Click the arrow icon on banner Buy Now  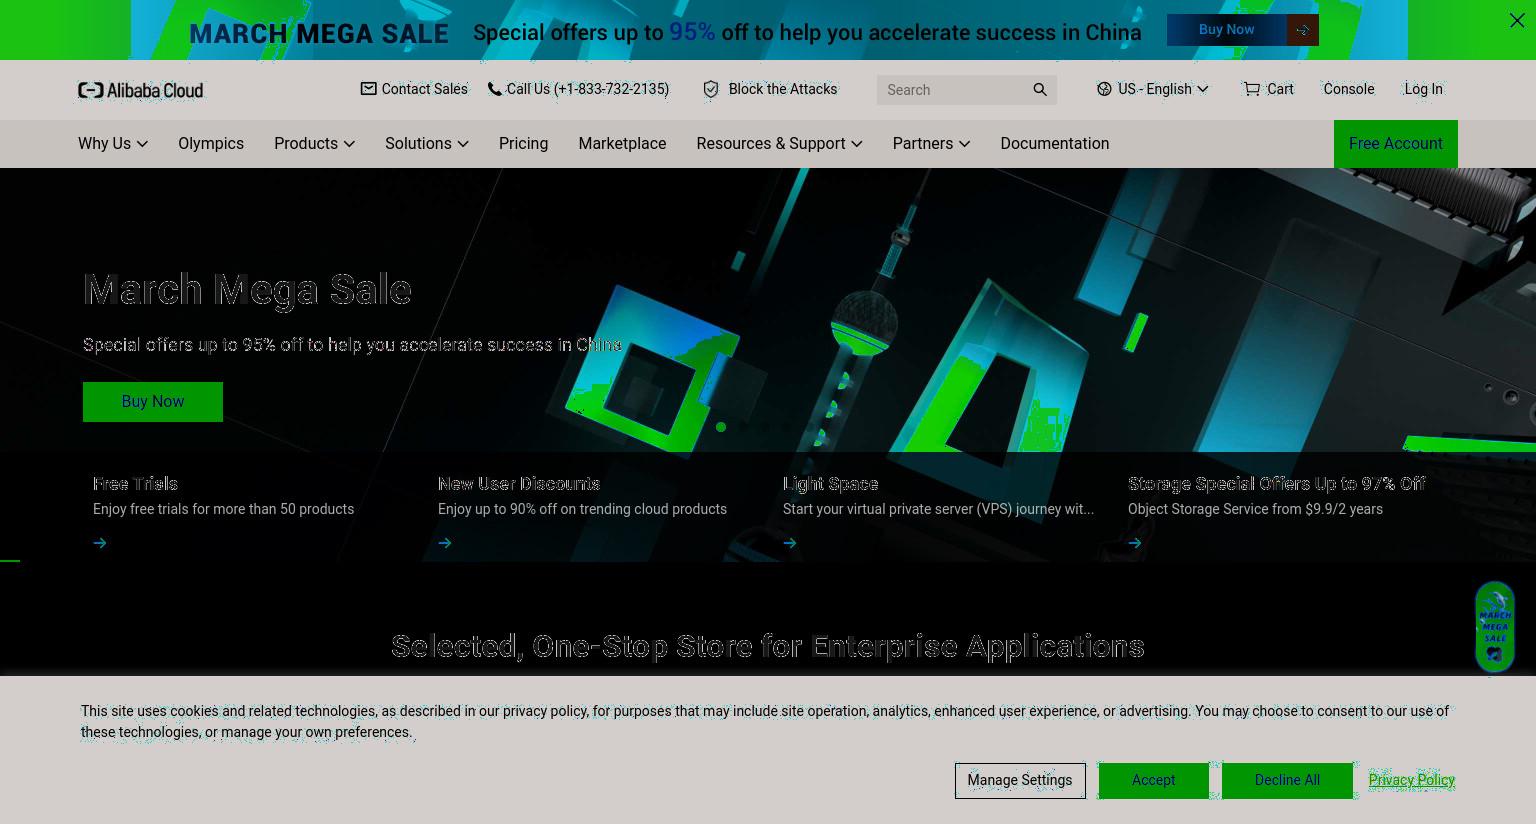coord(1302,30)
